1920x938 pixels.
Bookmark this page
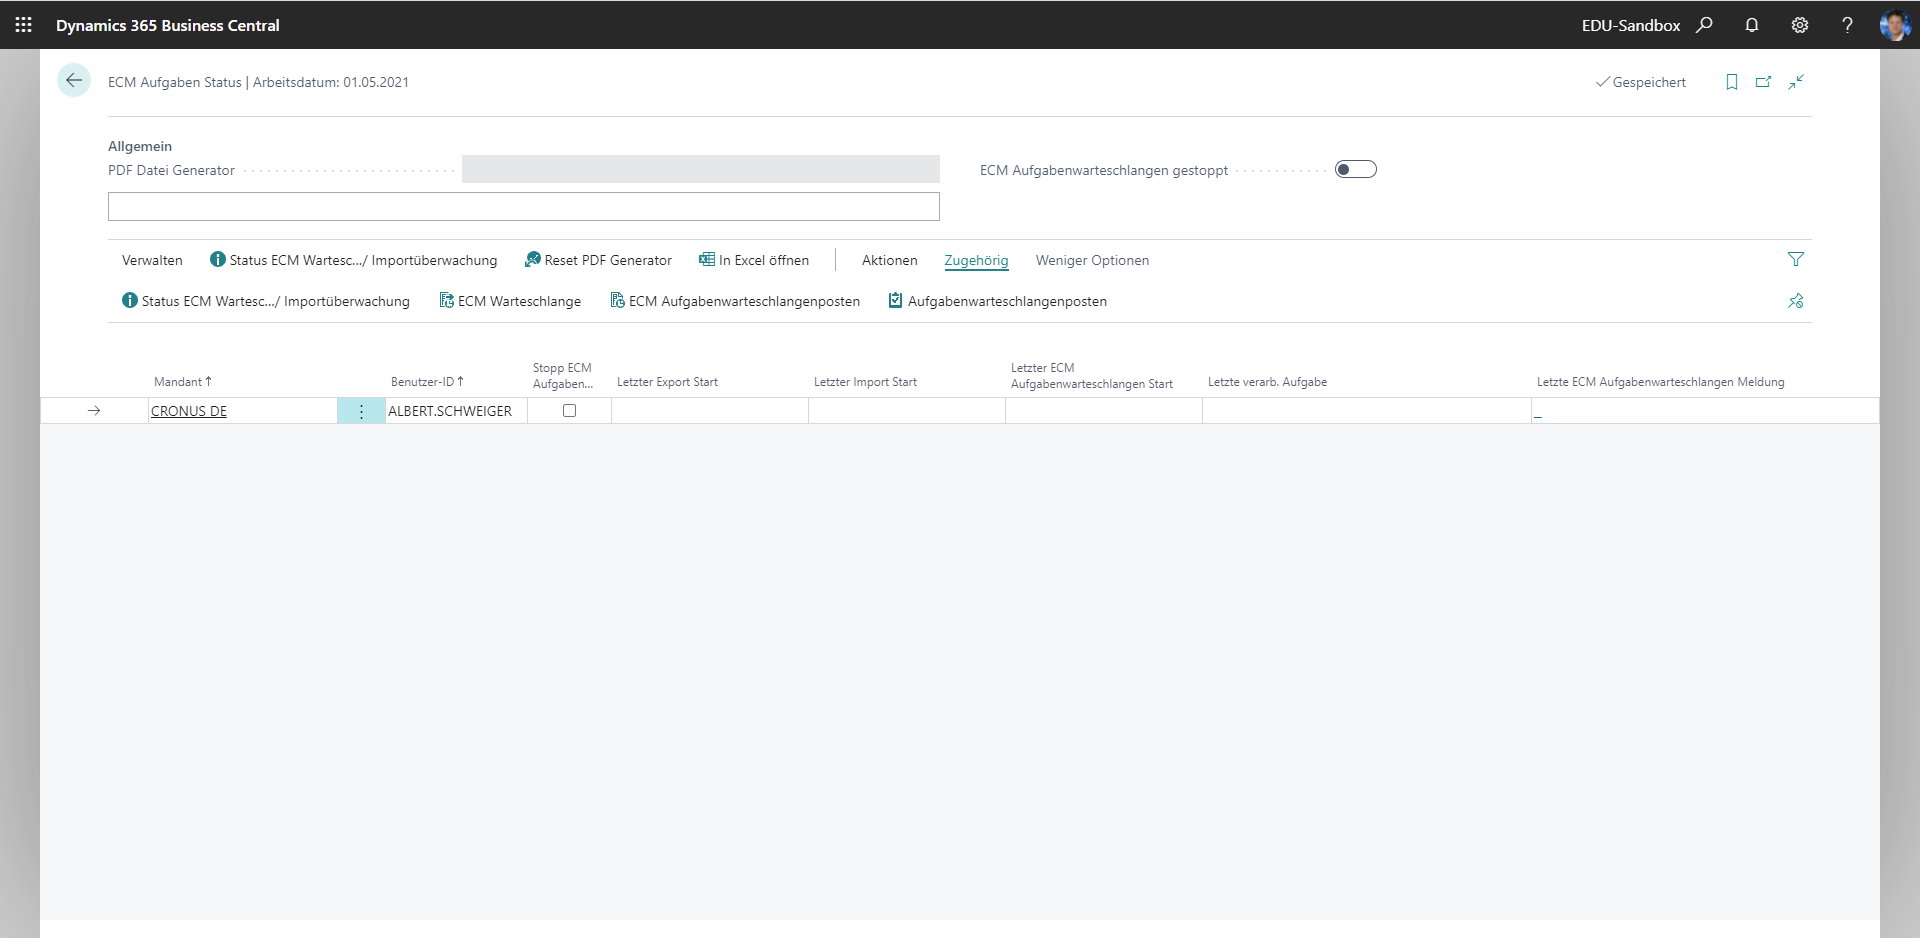pyautogui.click(x=1732, y=82)
